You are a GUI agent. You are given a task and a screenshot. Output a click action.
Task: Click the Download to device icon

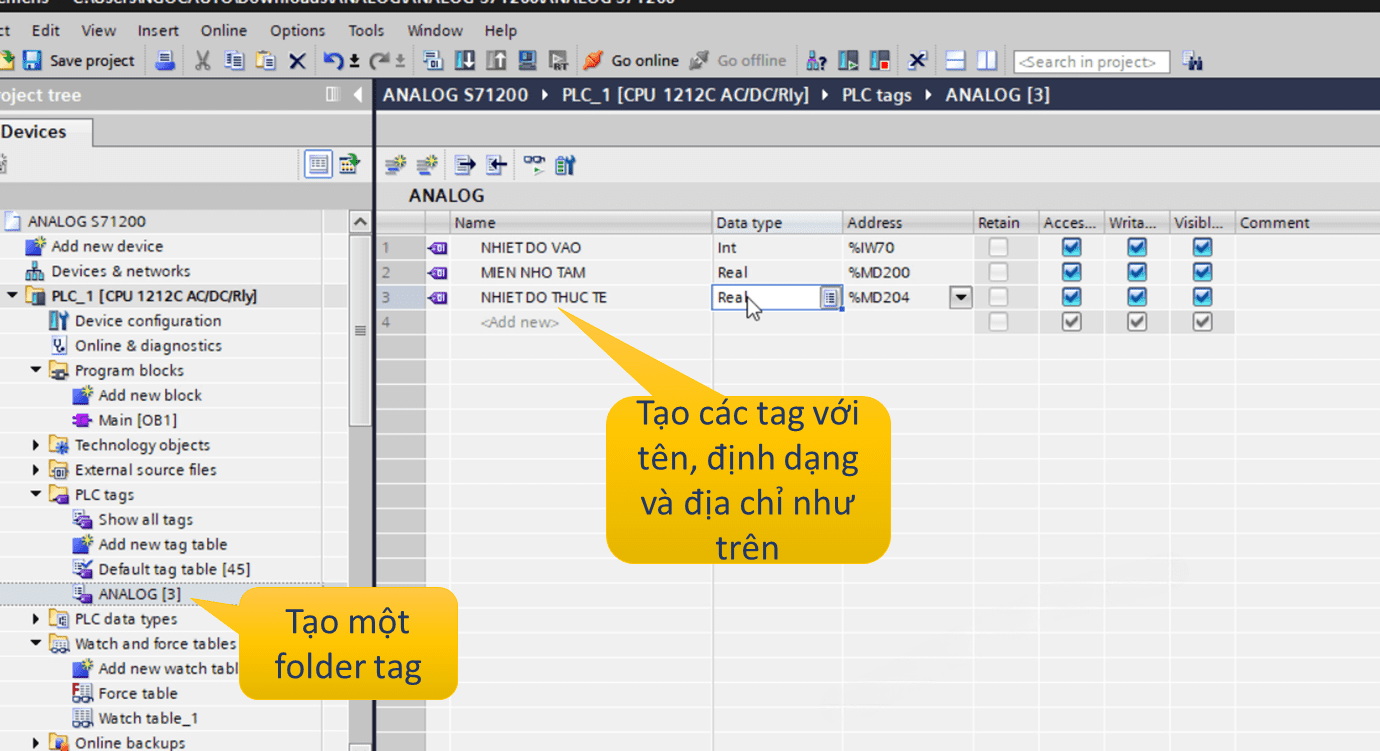[465, 60]
